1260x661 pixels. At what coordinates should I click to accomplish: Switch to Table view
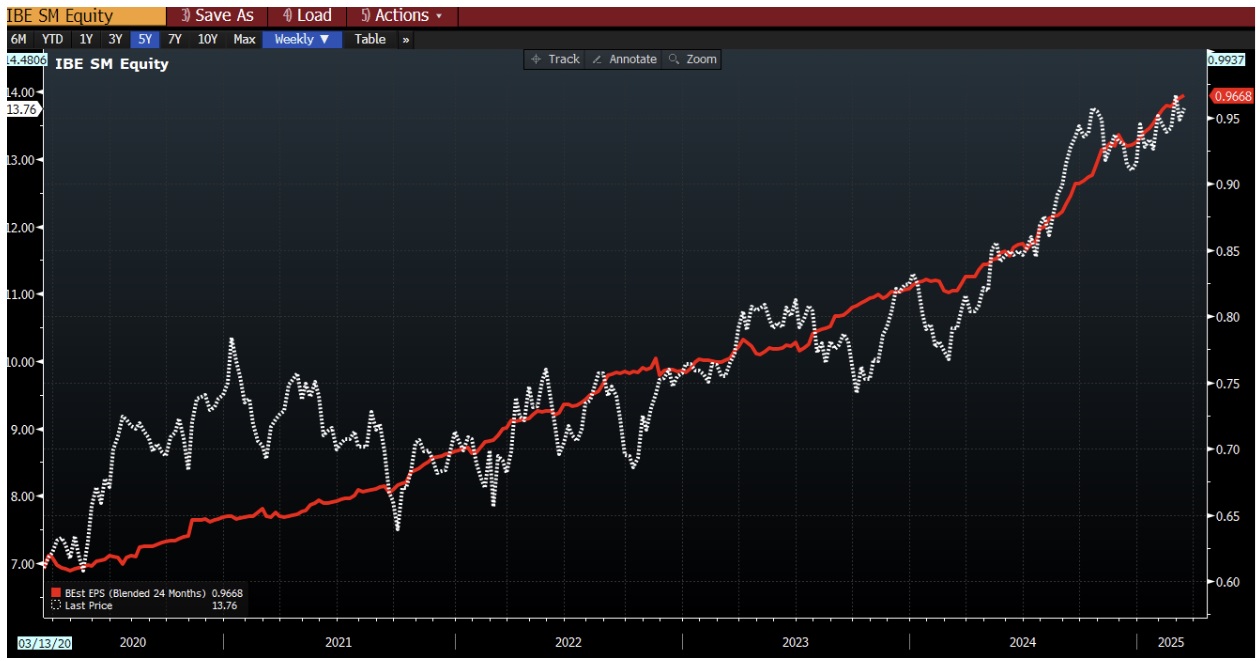(370, 39)
